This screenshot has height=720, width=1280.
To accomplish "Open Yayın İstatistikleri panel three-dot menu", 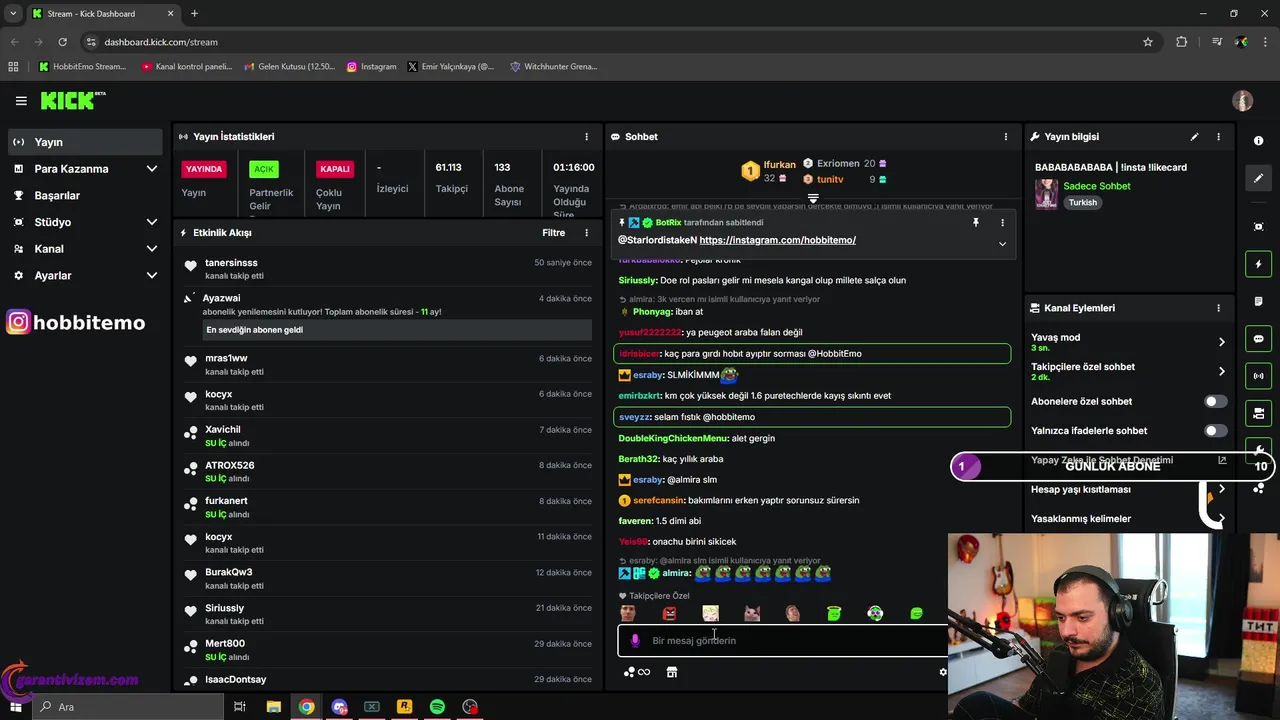I will pyautogui.click(x=587, y=137).
